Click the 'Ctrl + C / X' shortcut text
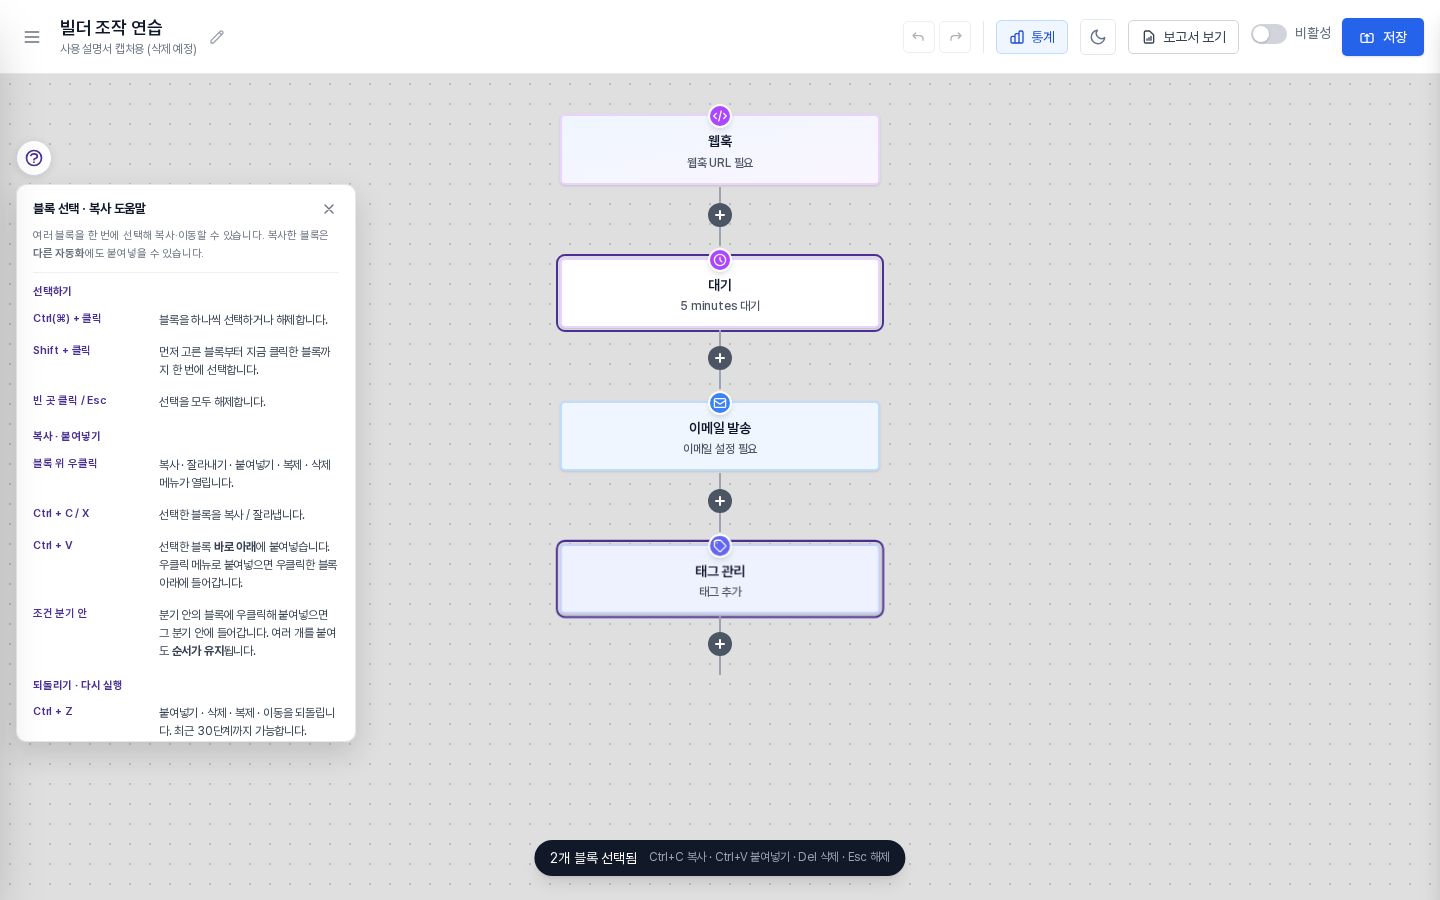The height and width of the screenshot is (900, 1440). (61, 513)
